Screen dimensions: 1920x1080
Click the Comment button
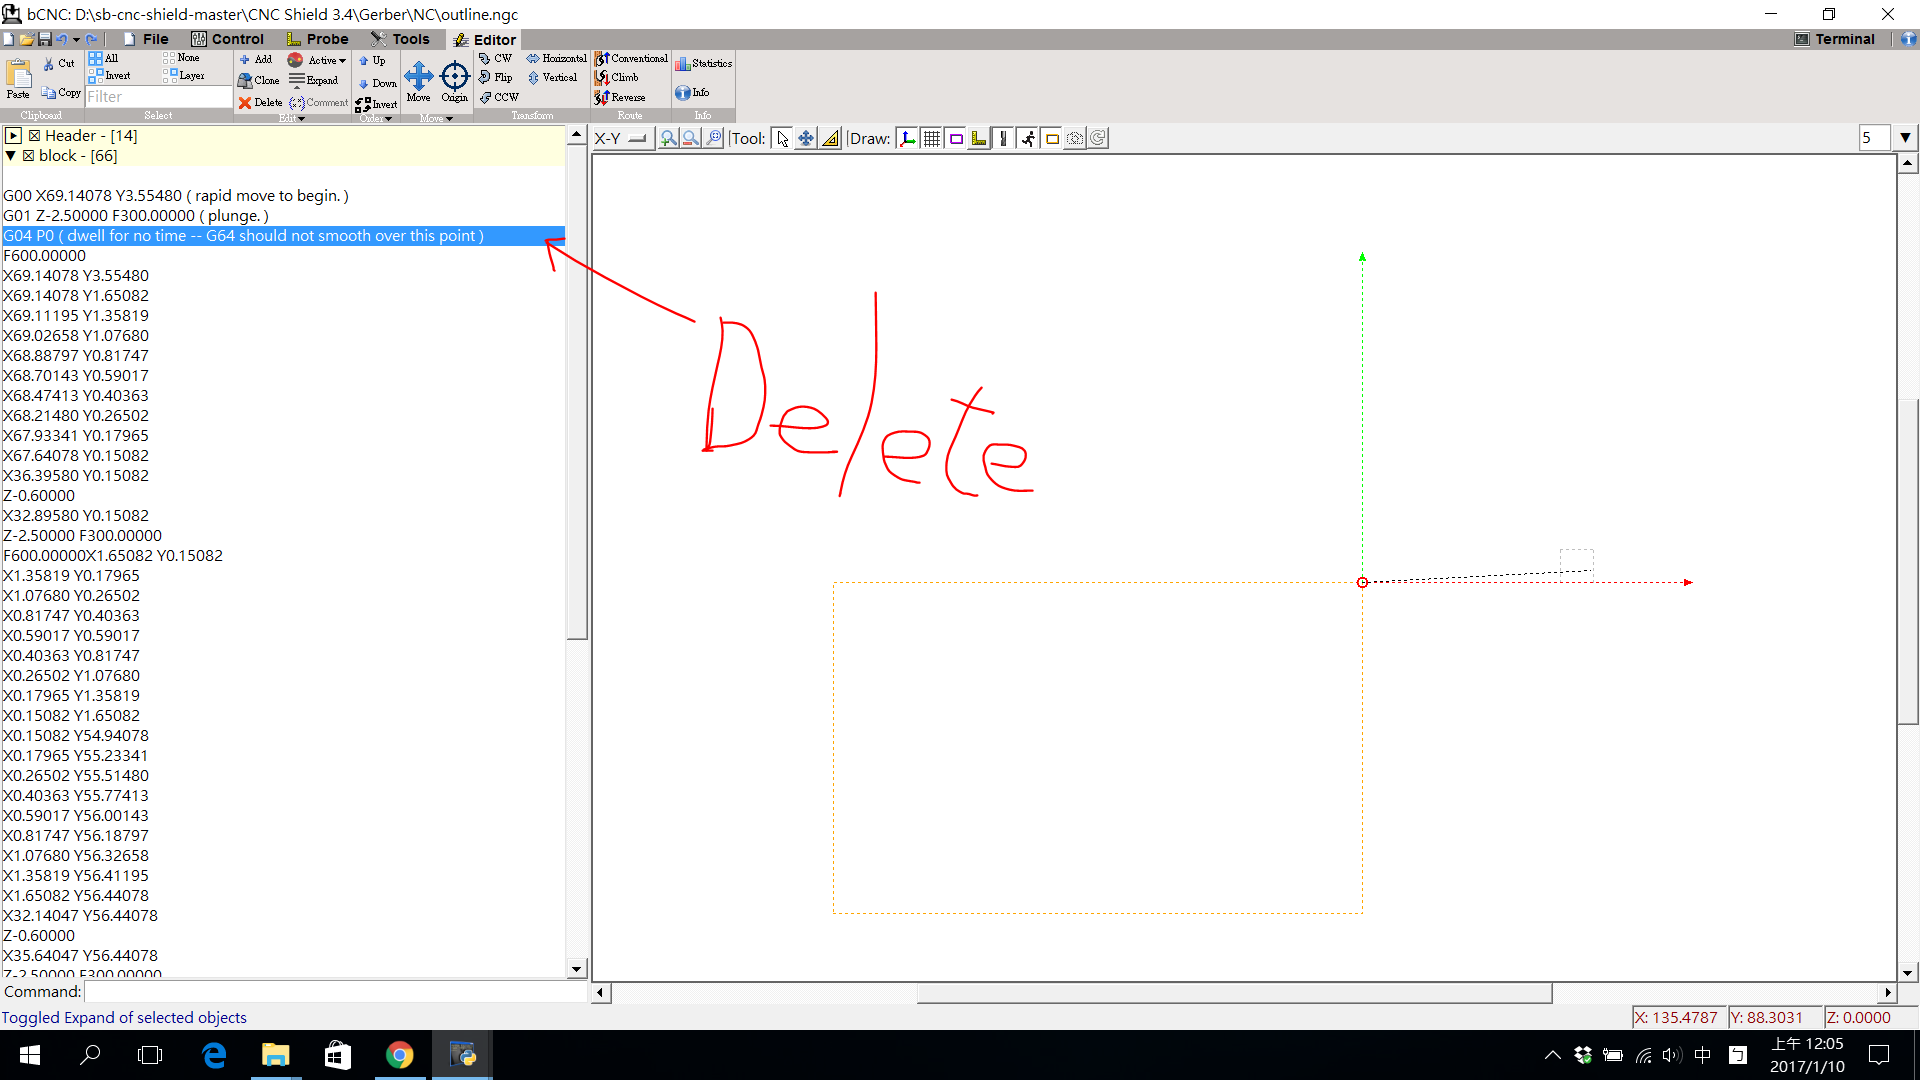[319, 102]
